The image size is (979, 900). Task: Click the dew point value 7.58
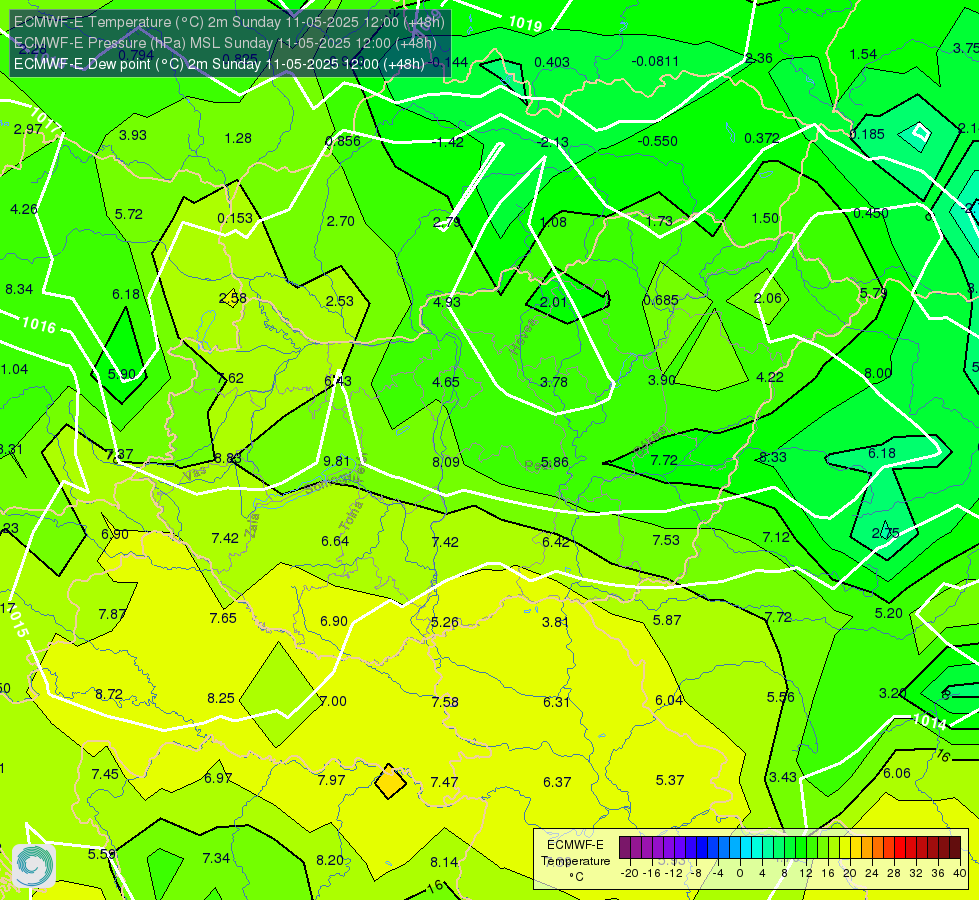point(445,702)
